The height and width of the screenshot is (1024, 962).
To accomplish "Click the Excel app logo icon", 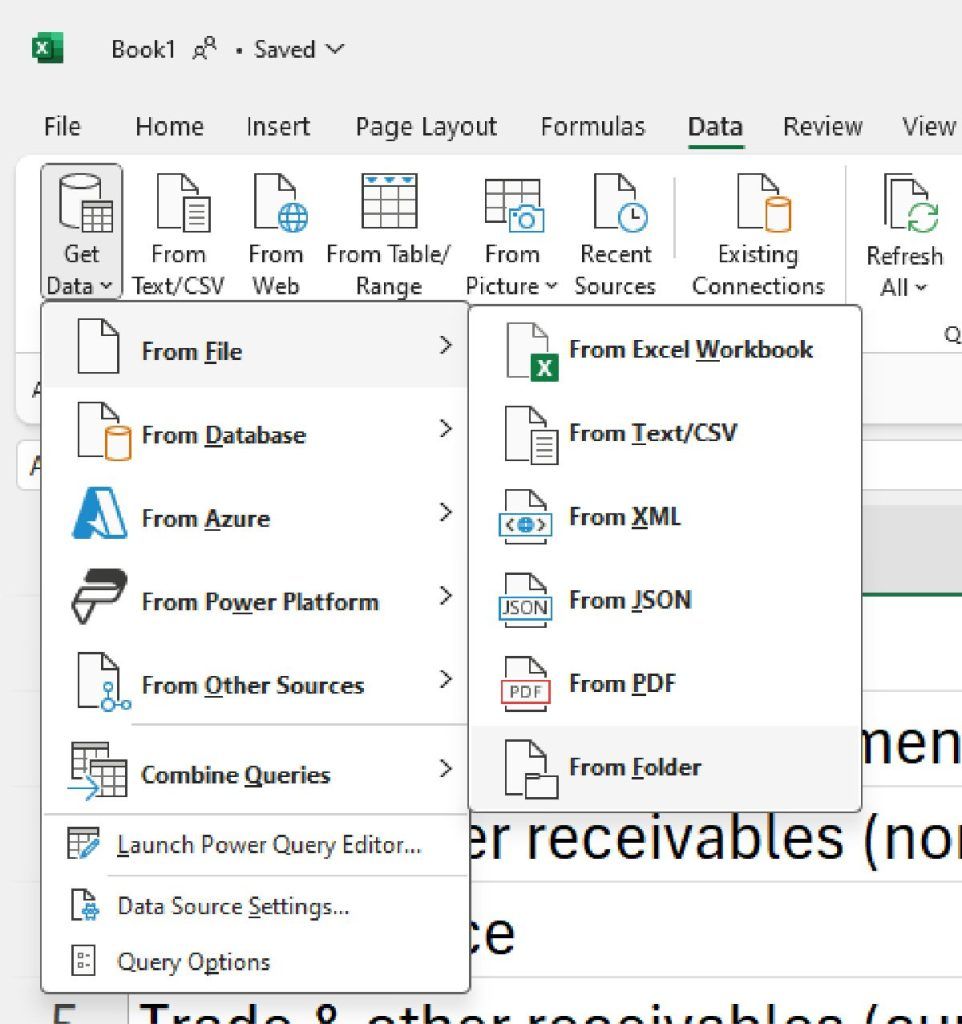I will pos(47,48).
